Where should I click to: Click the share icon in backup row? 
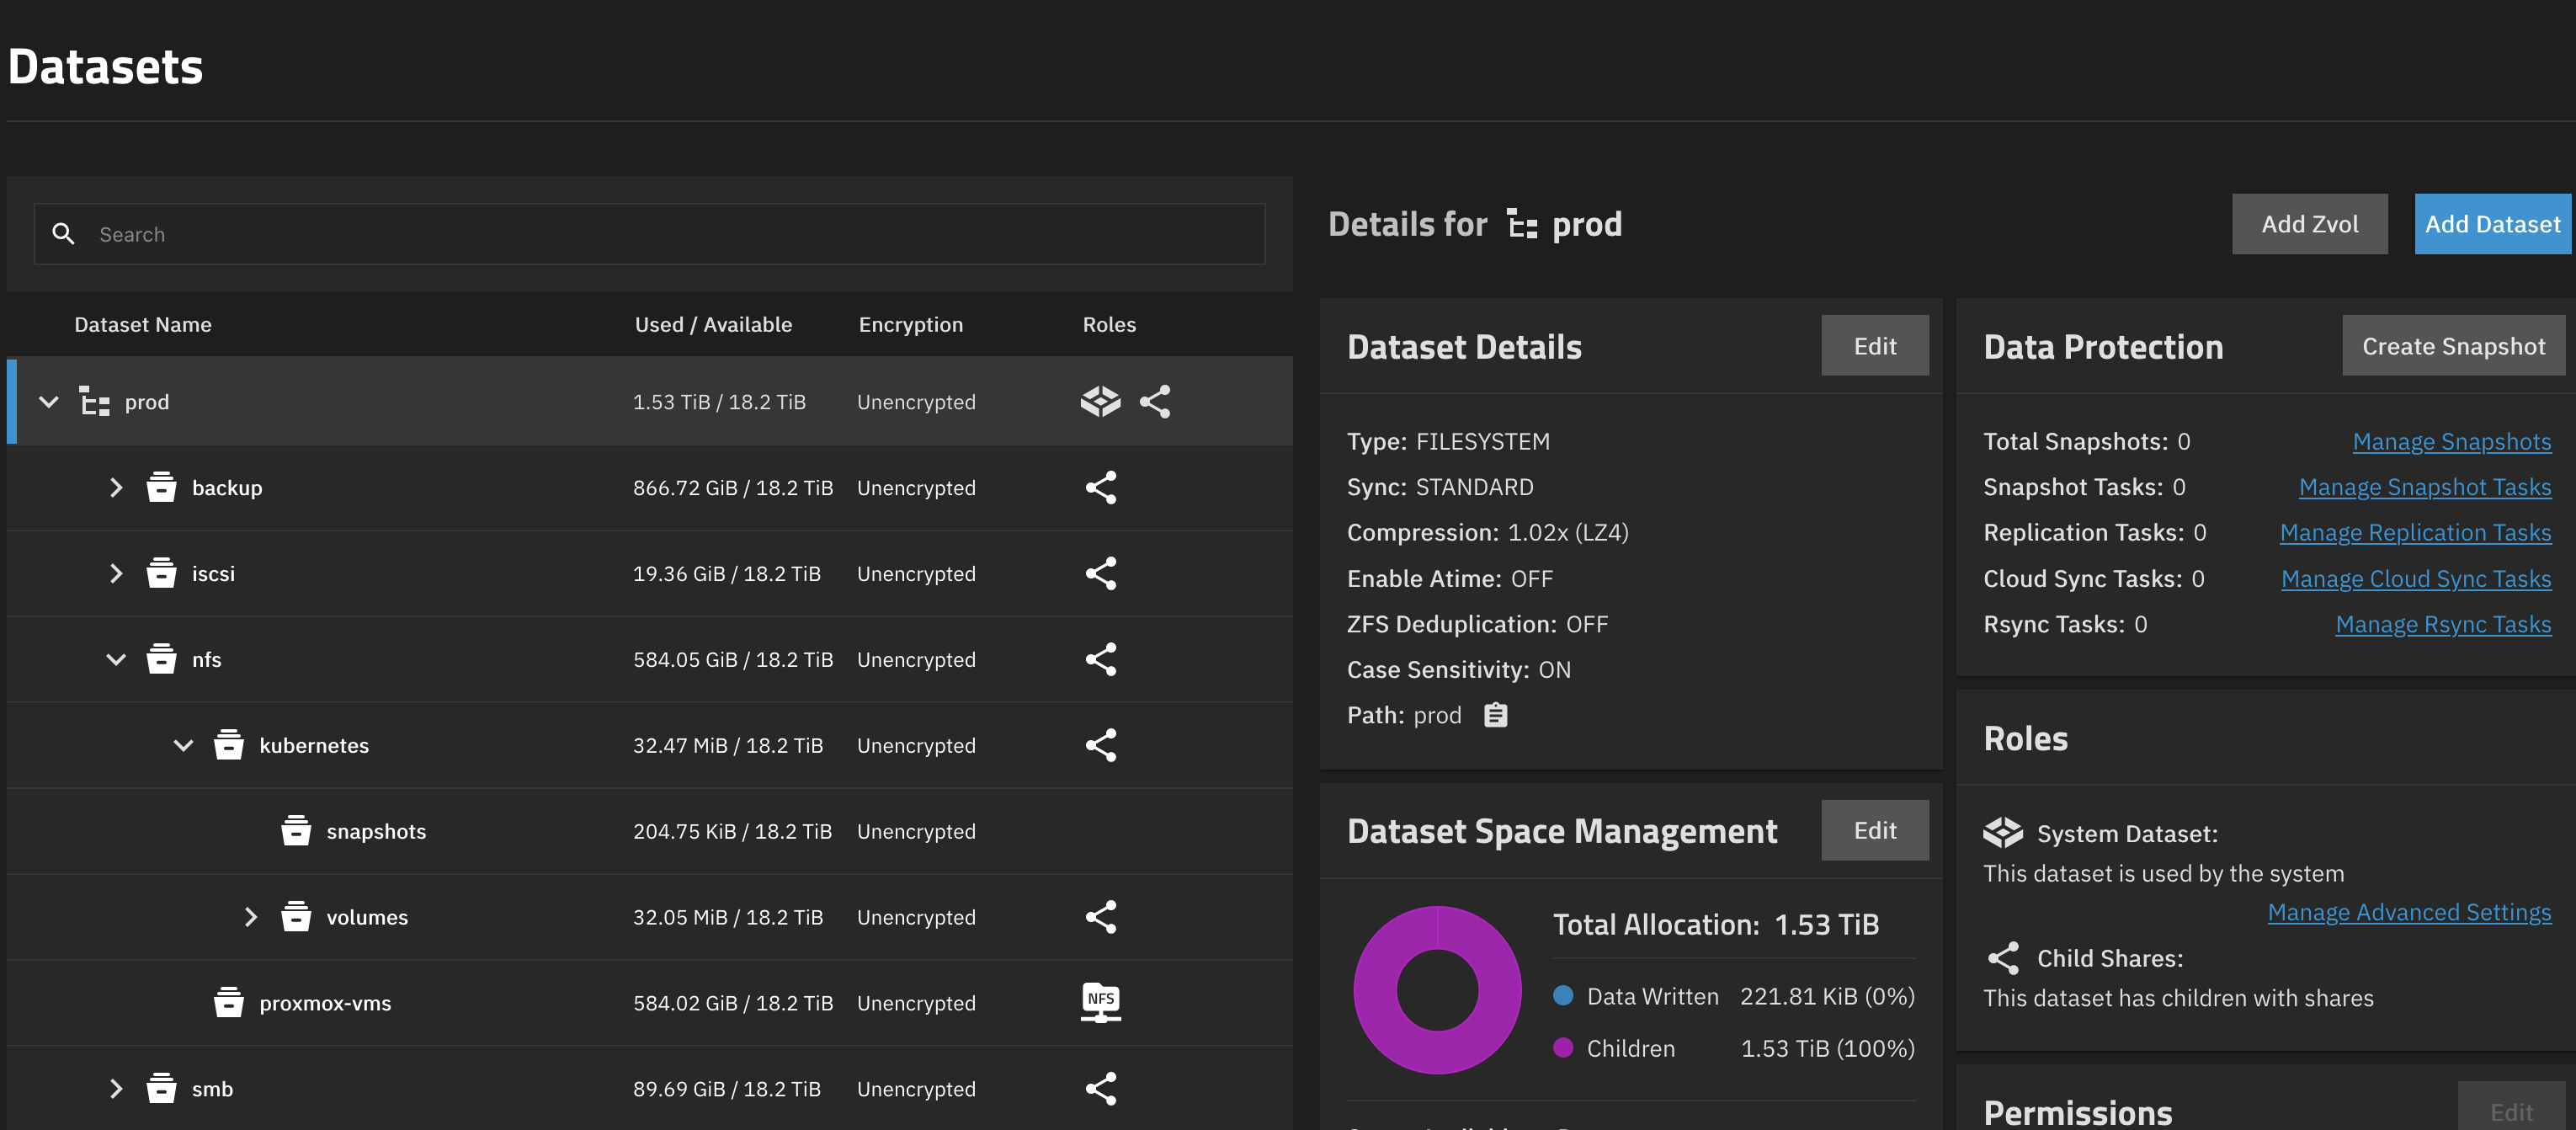(1100, 487)
